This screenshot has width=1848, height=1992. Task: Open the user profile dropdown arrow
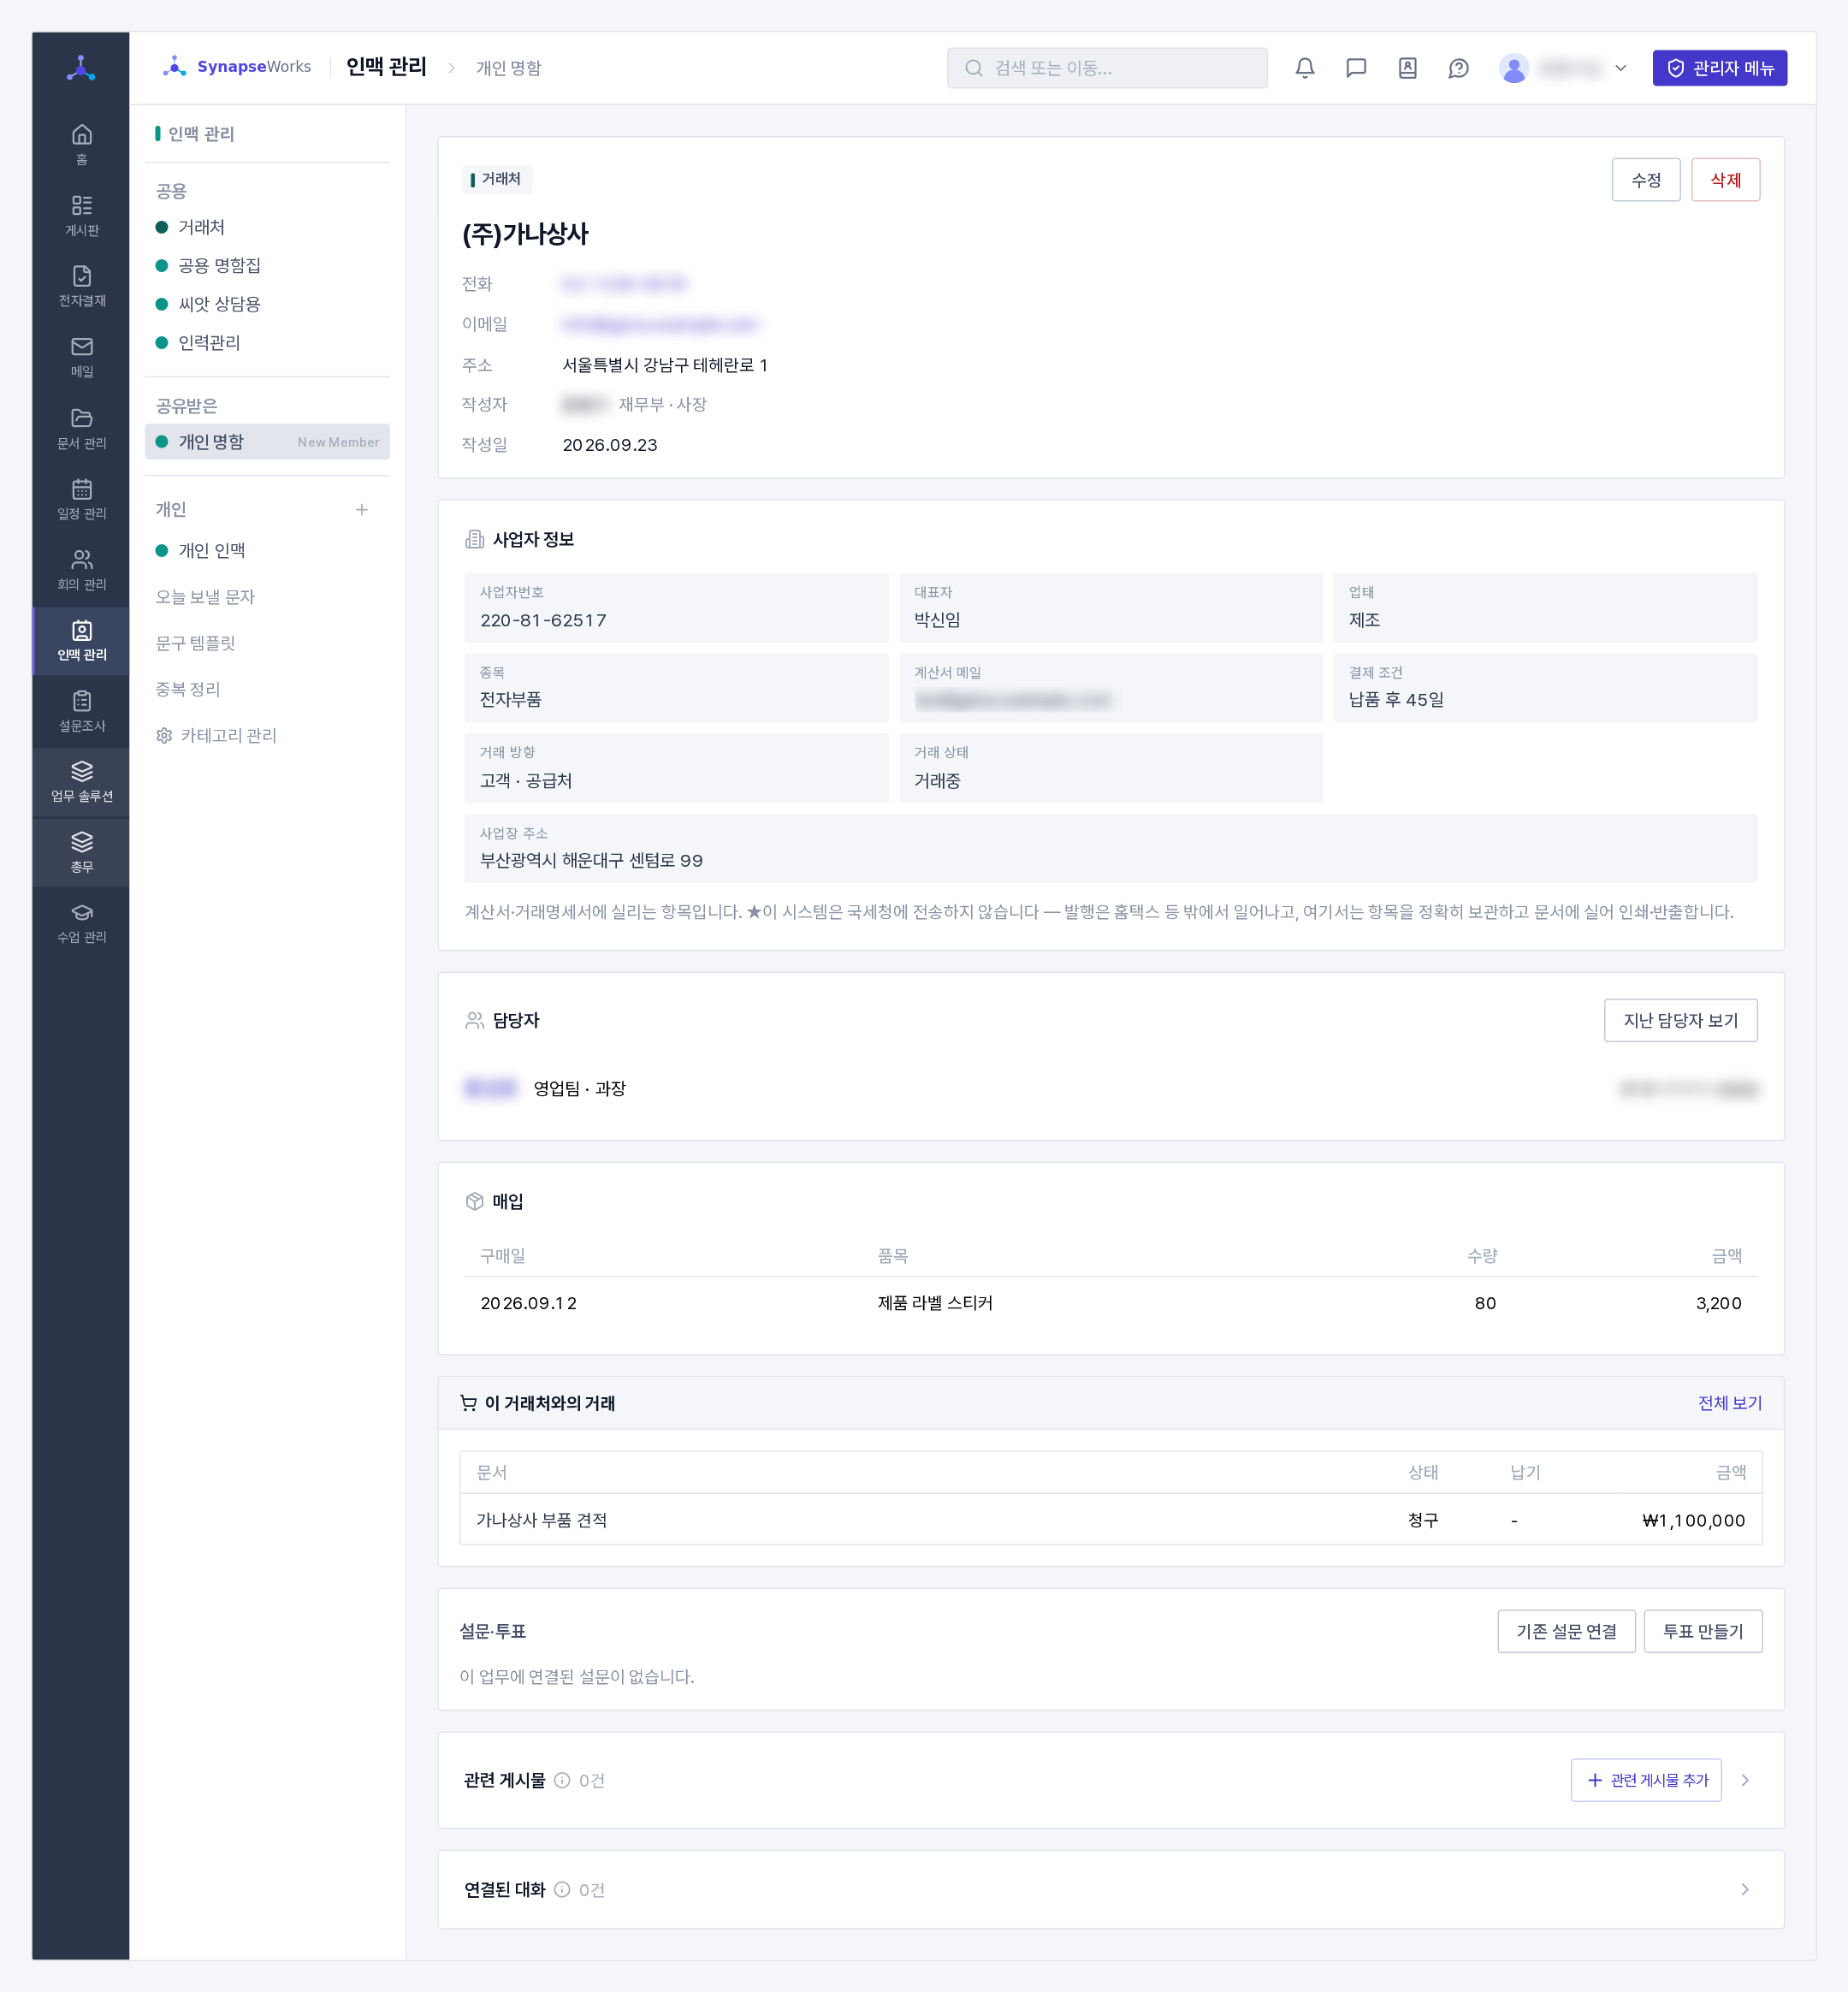(x=1621, y=68)
